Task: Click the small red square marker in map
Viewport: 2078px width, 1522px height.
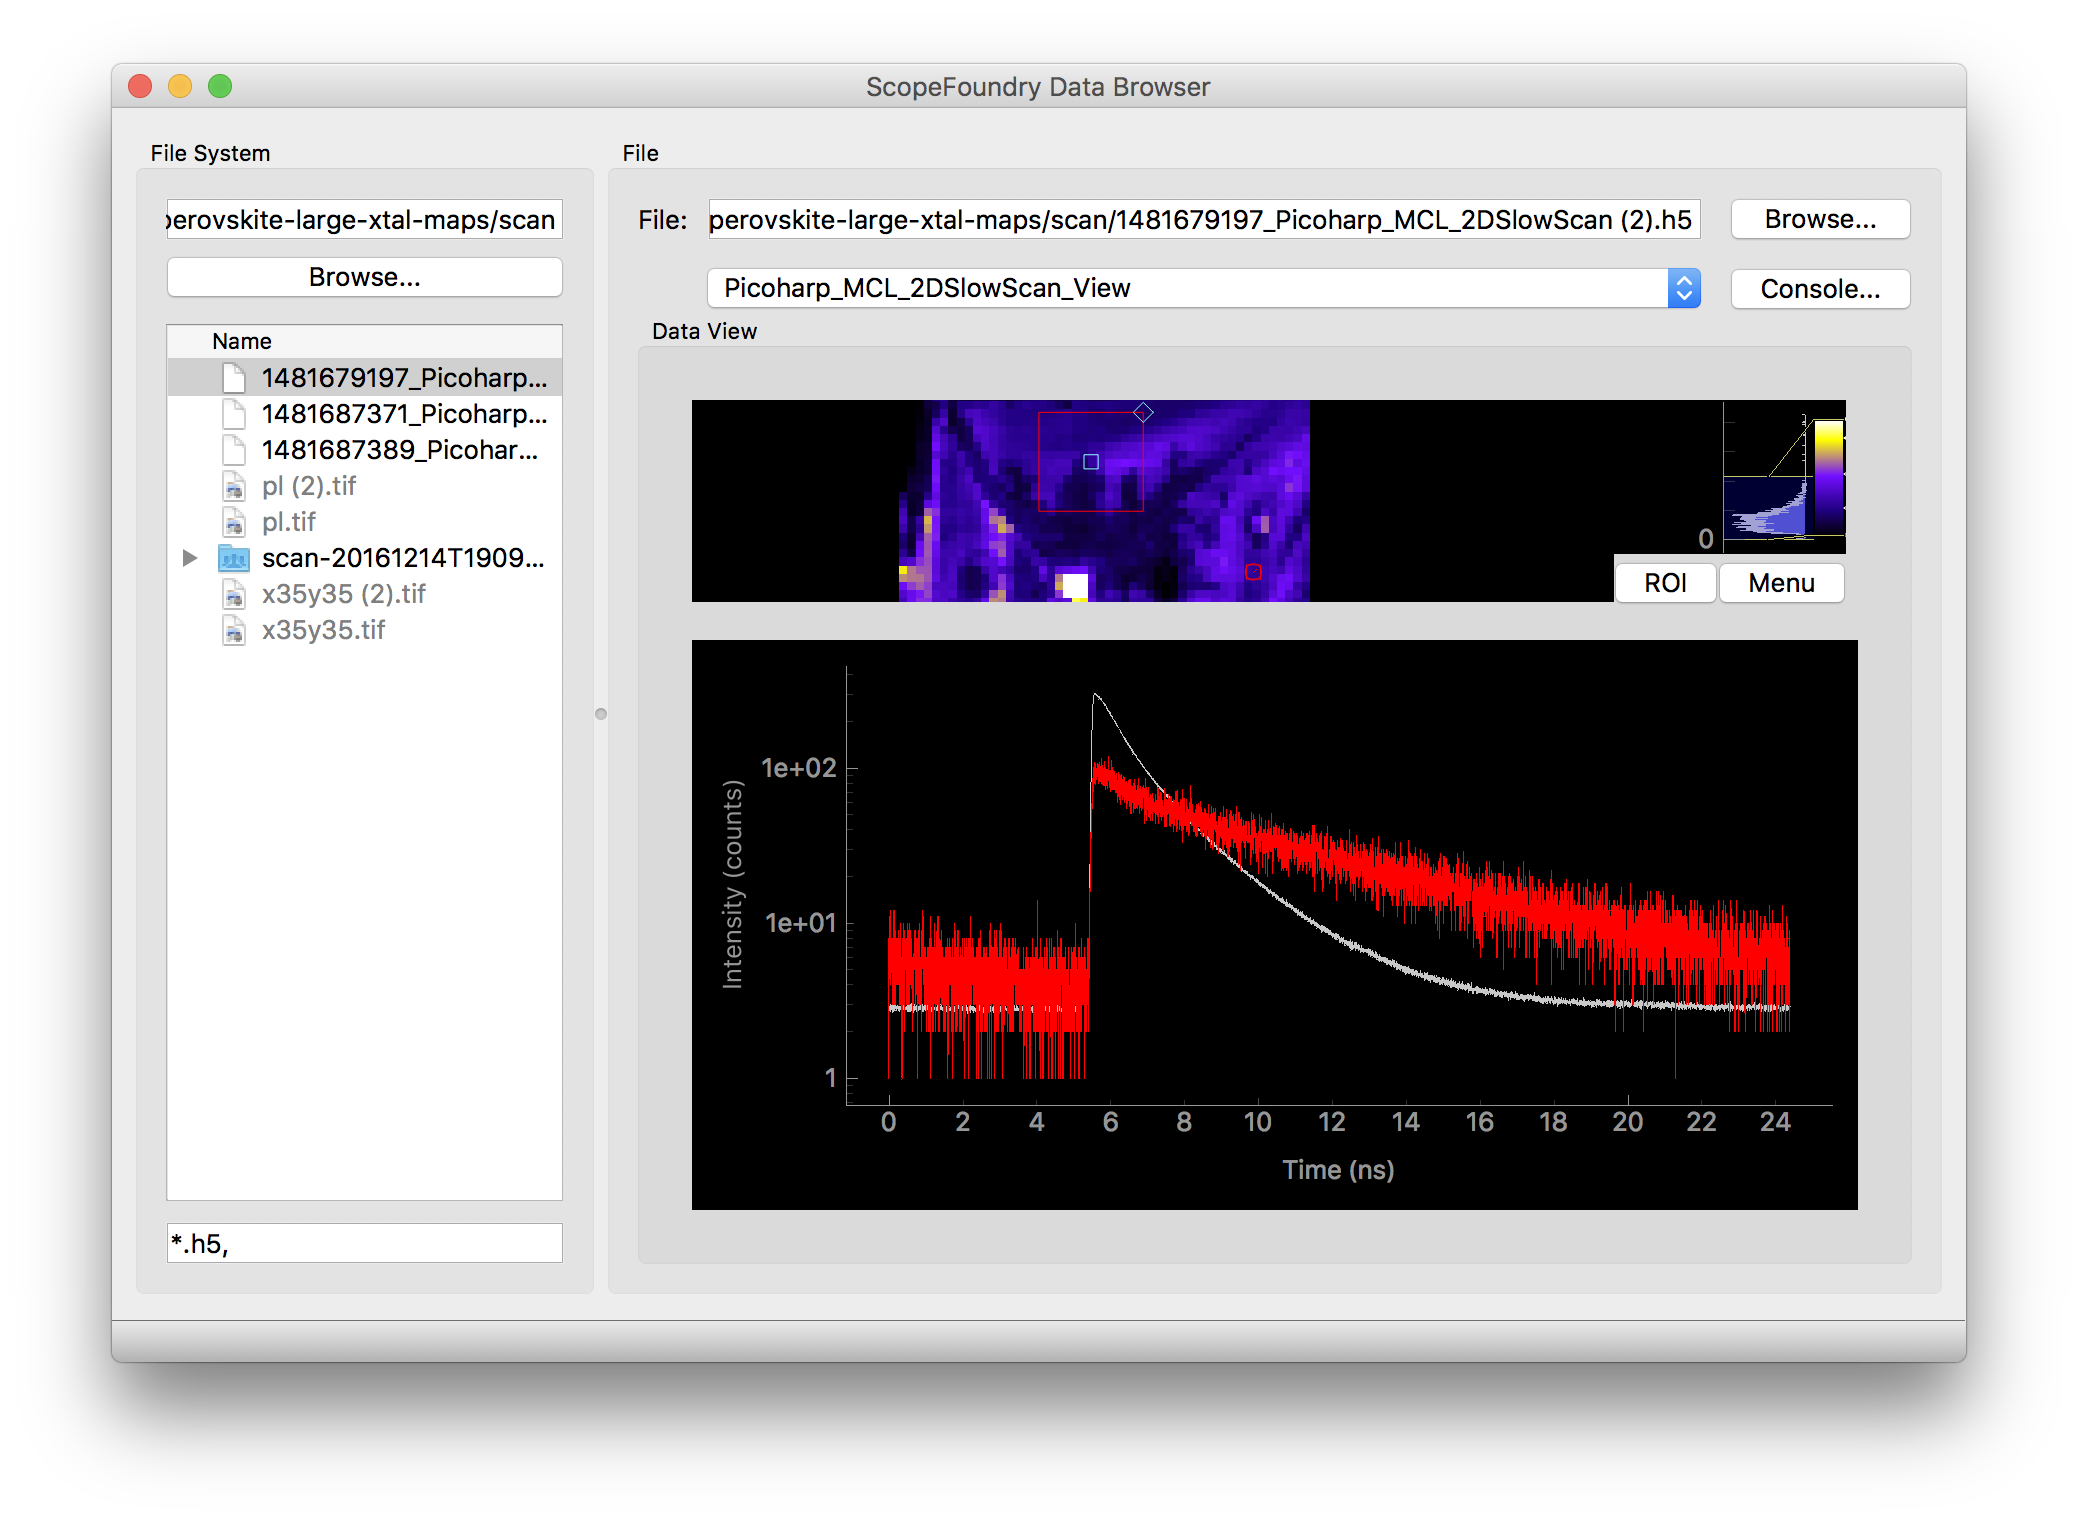Action: pos(1253,572)
